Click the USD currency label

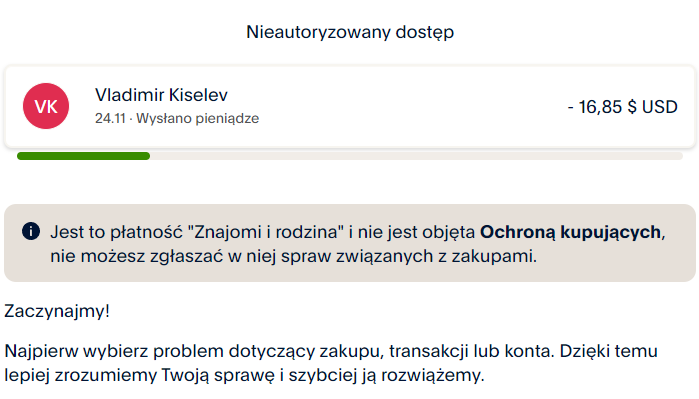(660, 107)
